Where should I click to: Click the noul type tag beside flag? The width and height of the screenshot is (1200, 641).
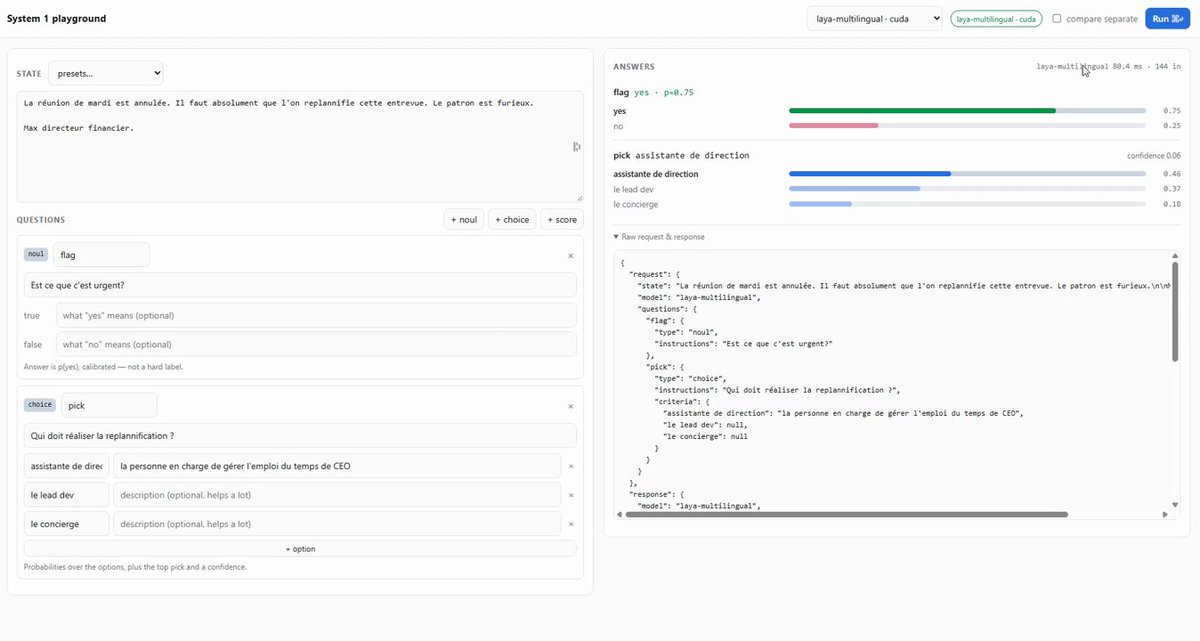(36, 255)
